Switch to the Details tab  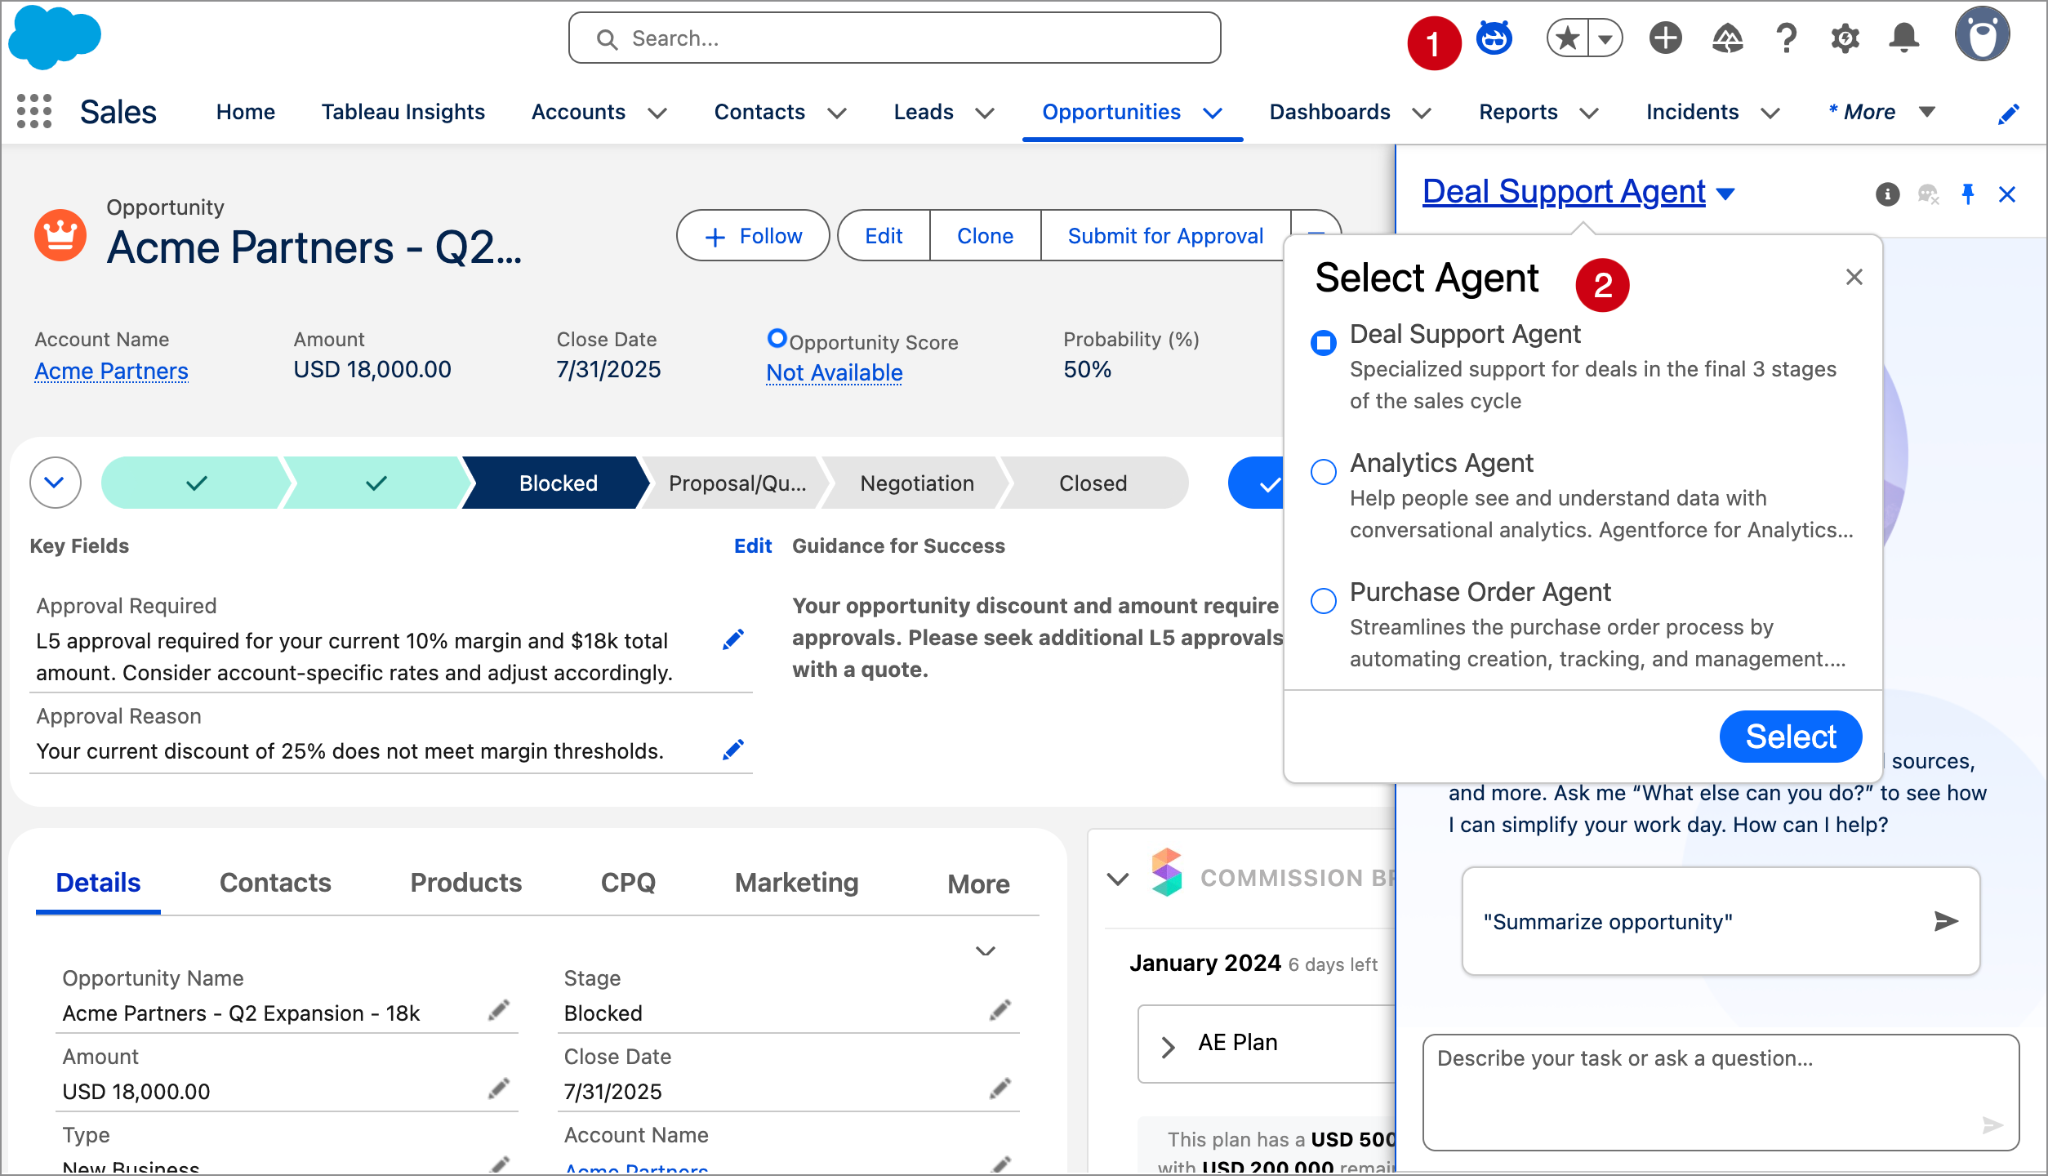point(98,883)
